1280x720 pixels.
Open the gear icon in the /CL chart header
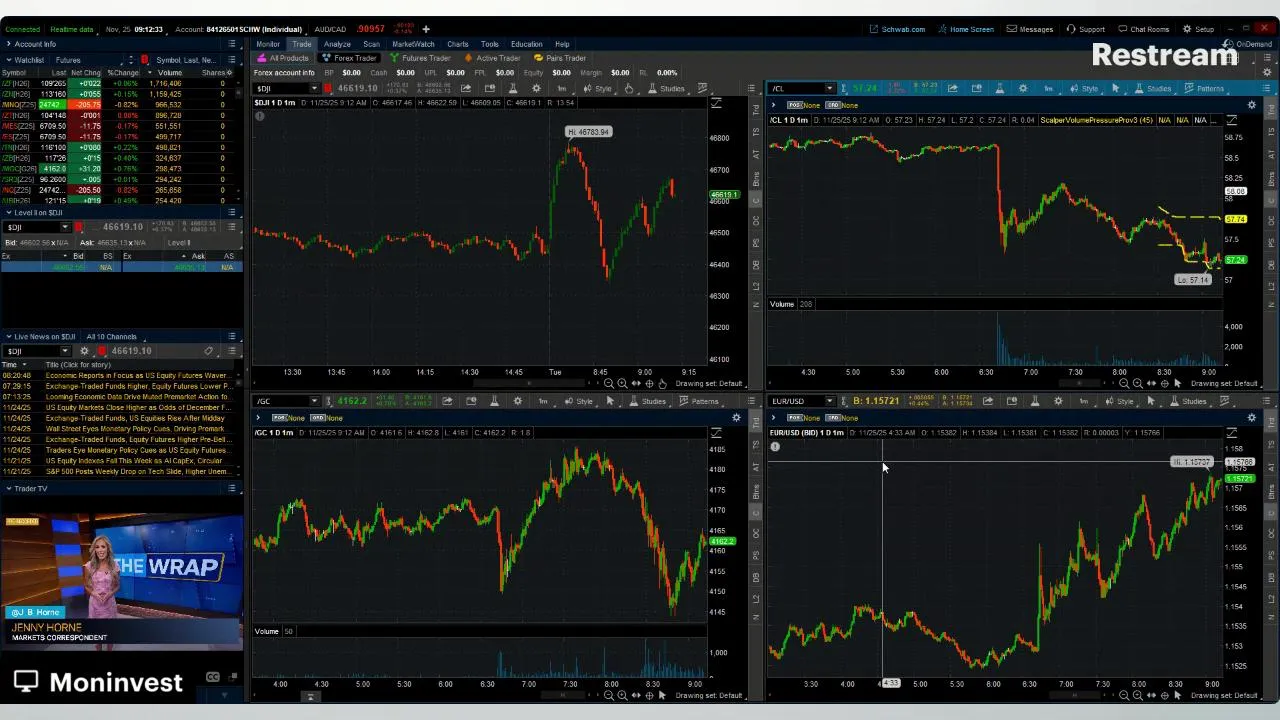click(x=1251, y=105)
